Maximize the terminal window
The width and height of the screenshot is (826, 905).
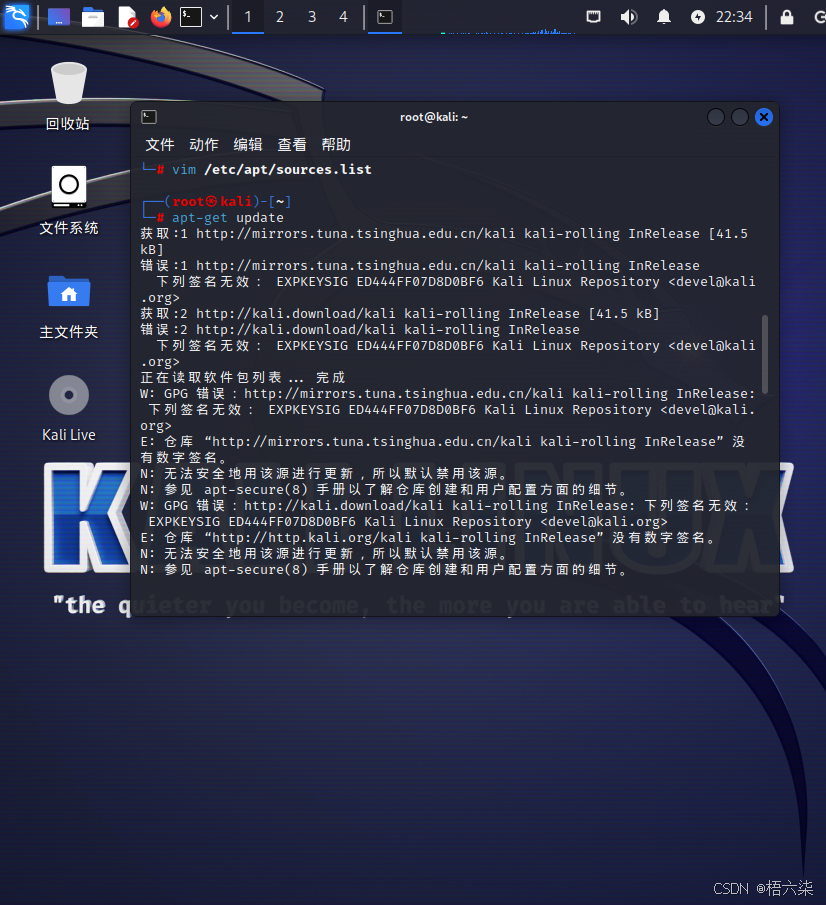click(x=740, y=117)
